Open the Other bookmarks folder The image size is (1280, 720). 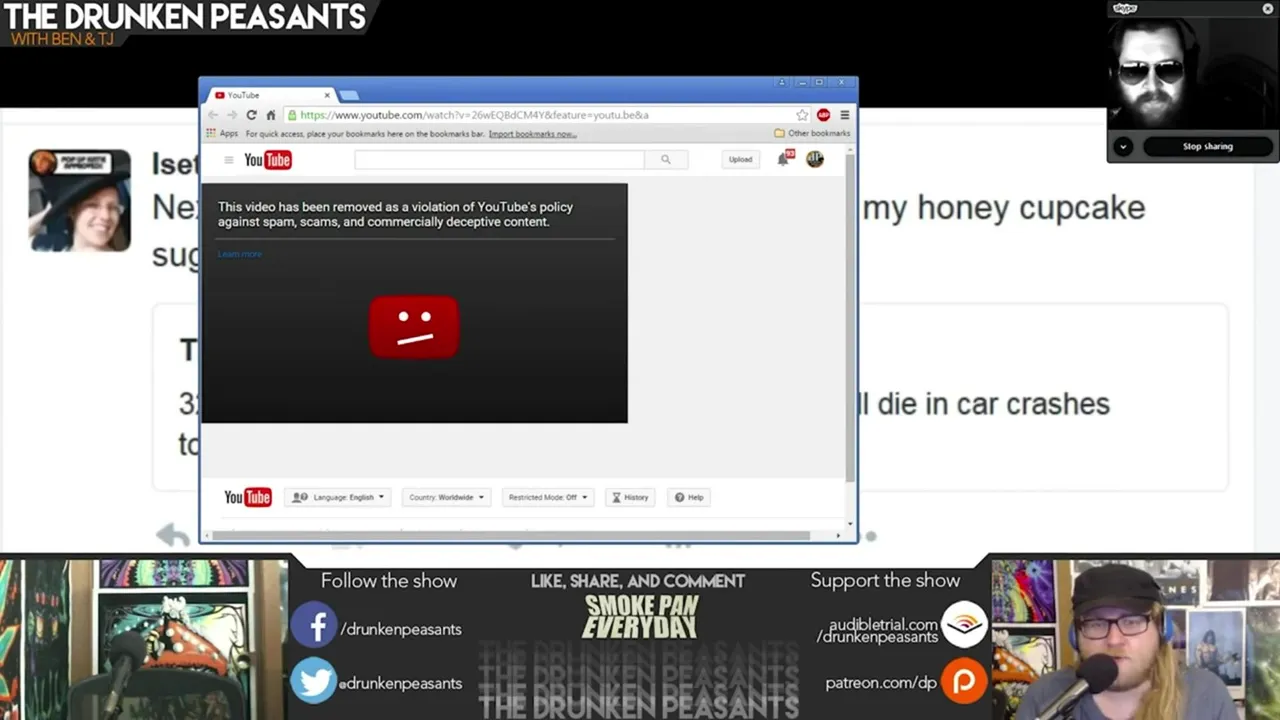point(812,133)
